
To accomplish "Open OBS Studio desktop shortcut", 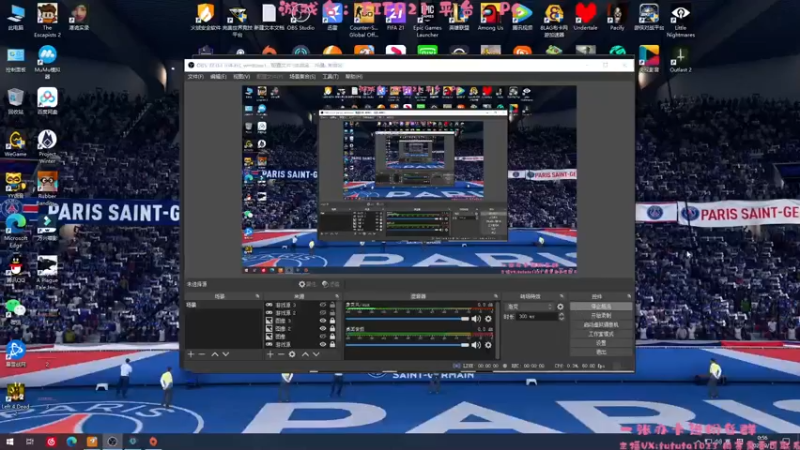I will click(x=301, y=17).
